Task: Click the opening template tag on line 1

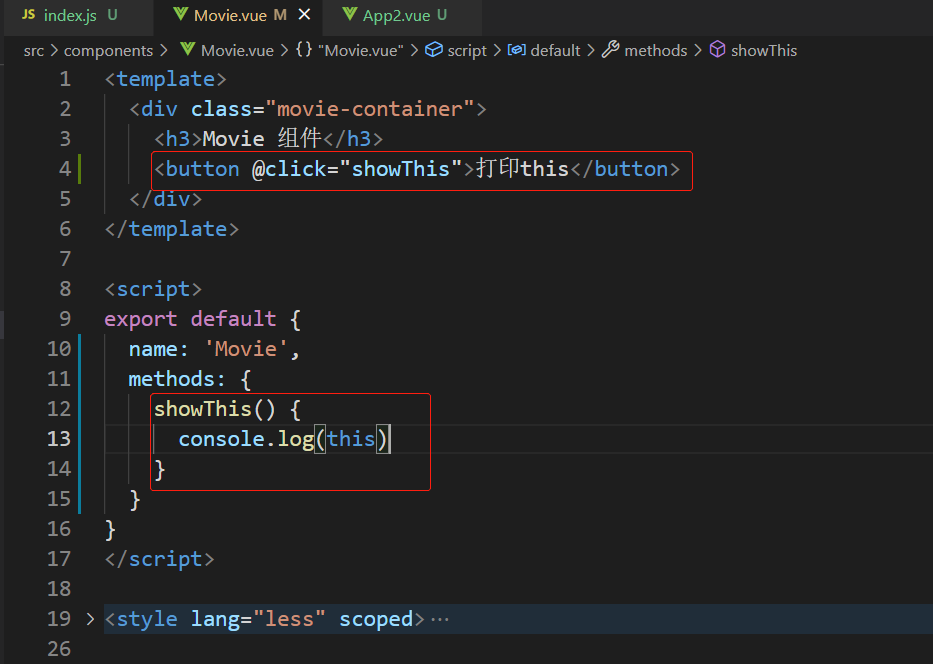Action: pos(165,80)
